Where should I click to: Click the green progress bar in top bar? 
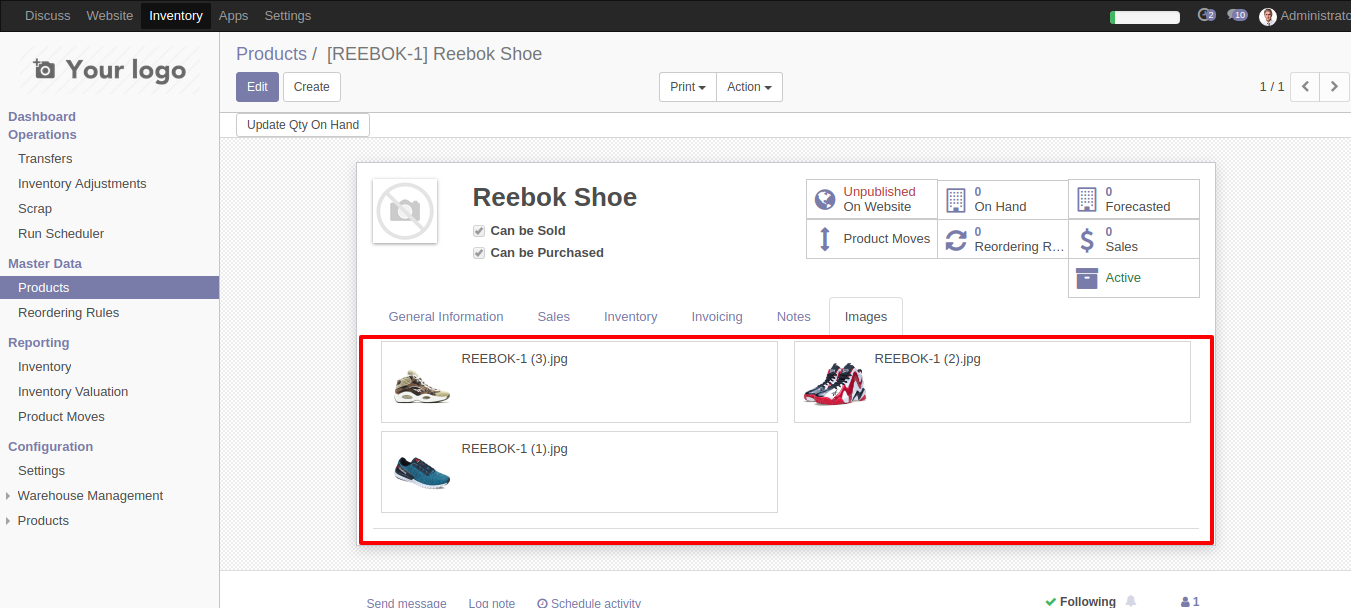coord(1145,17)
